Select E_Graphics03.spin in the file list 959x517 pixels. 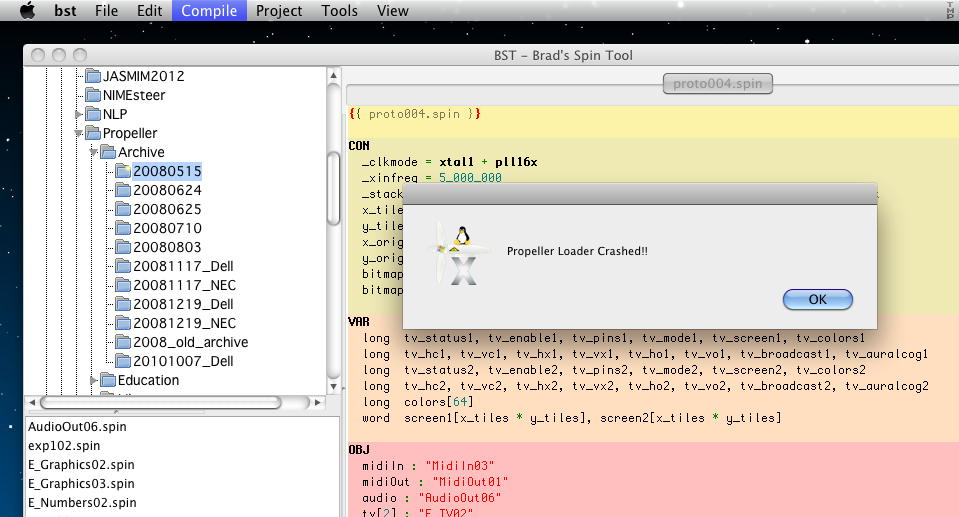pyautogui.click(x=82, y=484)
